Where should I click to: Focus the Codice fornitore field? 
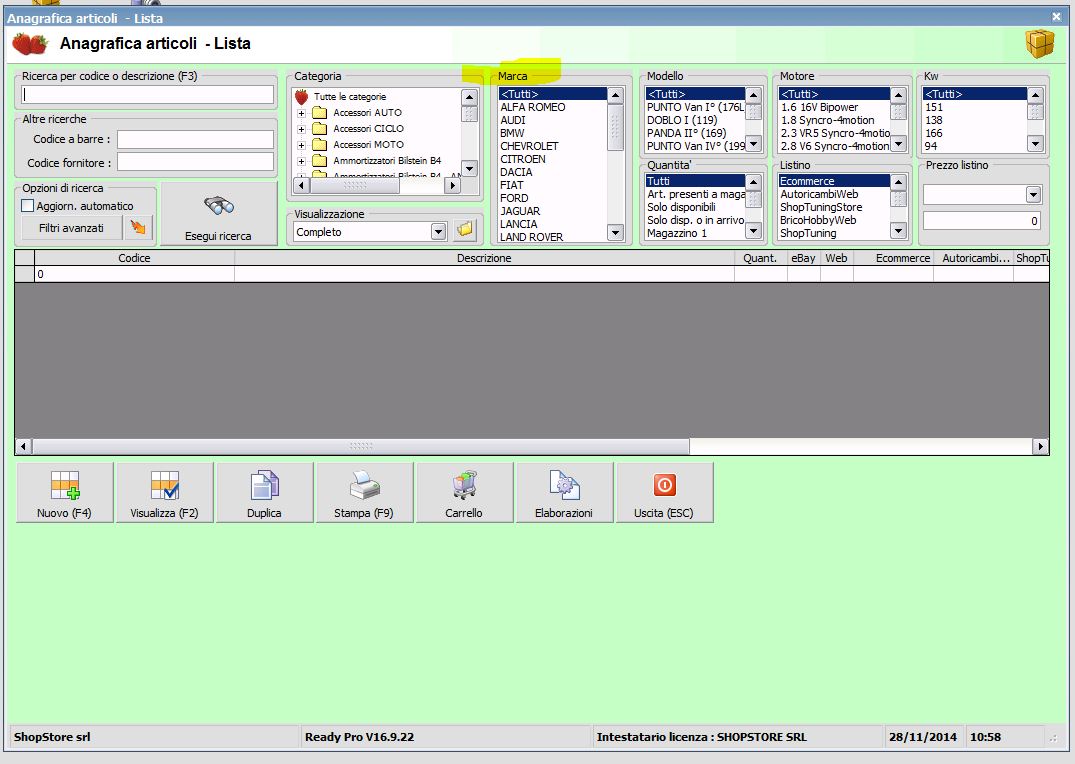point(195,162)
